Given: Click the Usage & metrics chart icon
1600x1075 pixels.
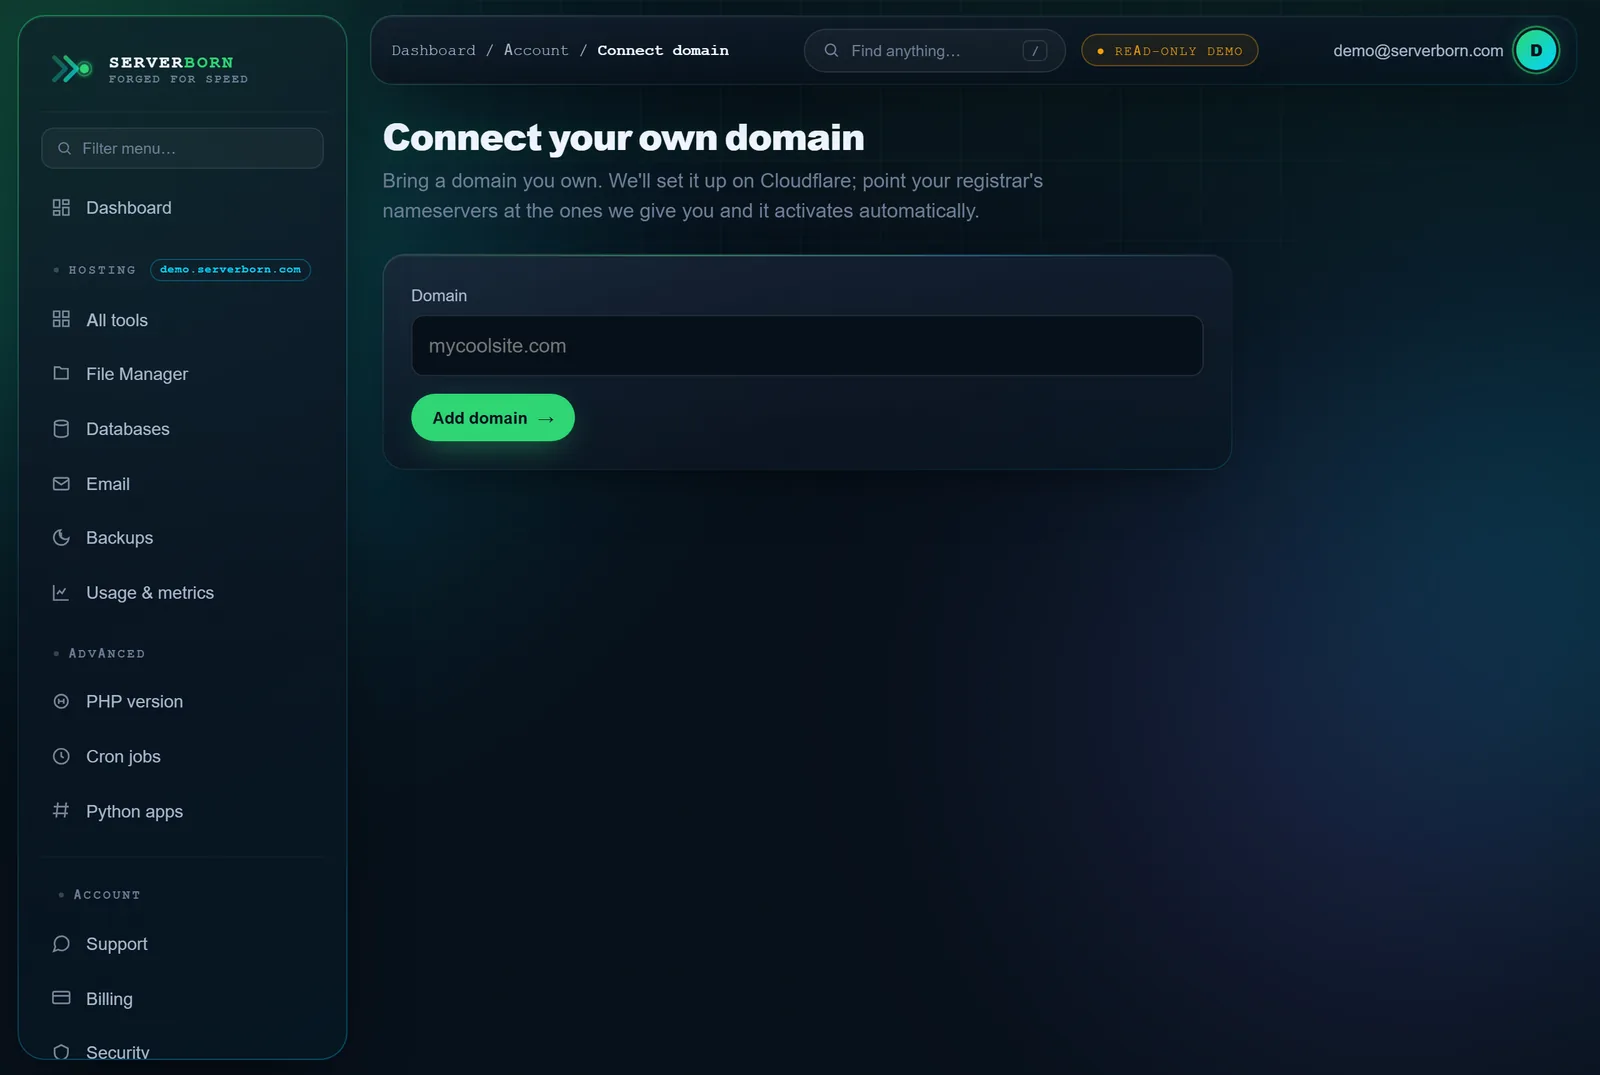Looking at the screenshot, I should click(61, 592).
